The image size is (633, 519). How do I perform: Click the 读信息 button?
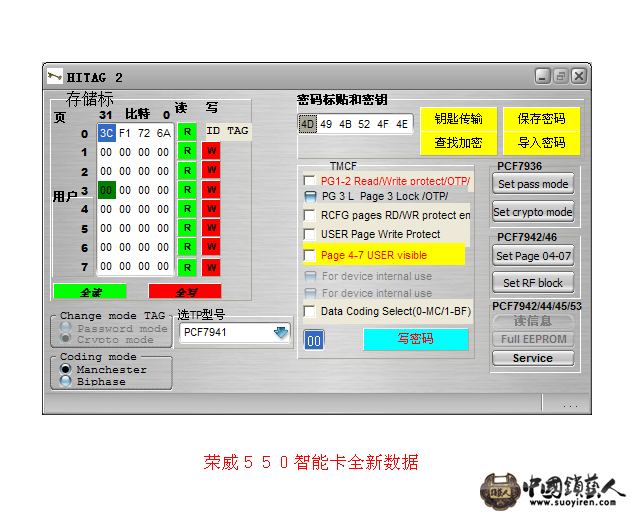533,321
